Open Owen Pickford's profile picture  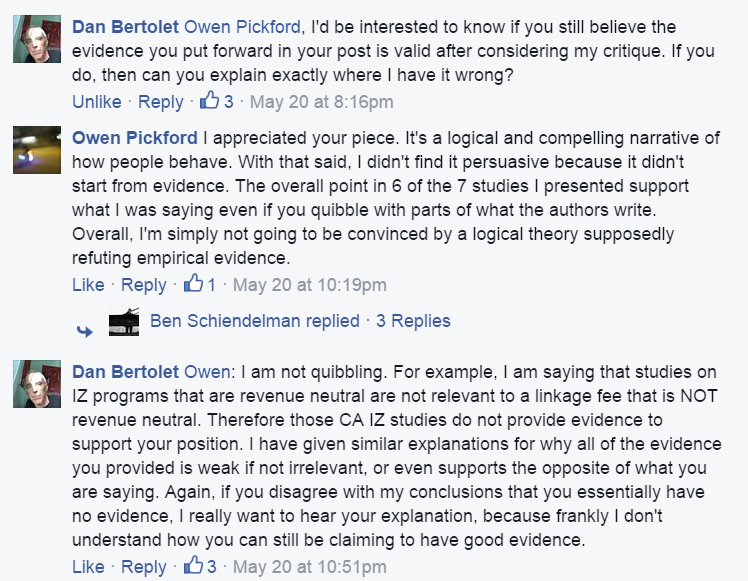coord(39,152)
